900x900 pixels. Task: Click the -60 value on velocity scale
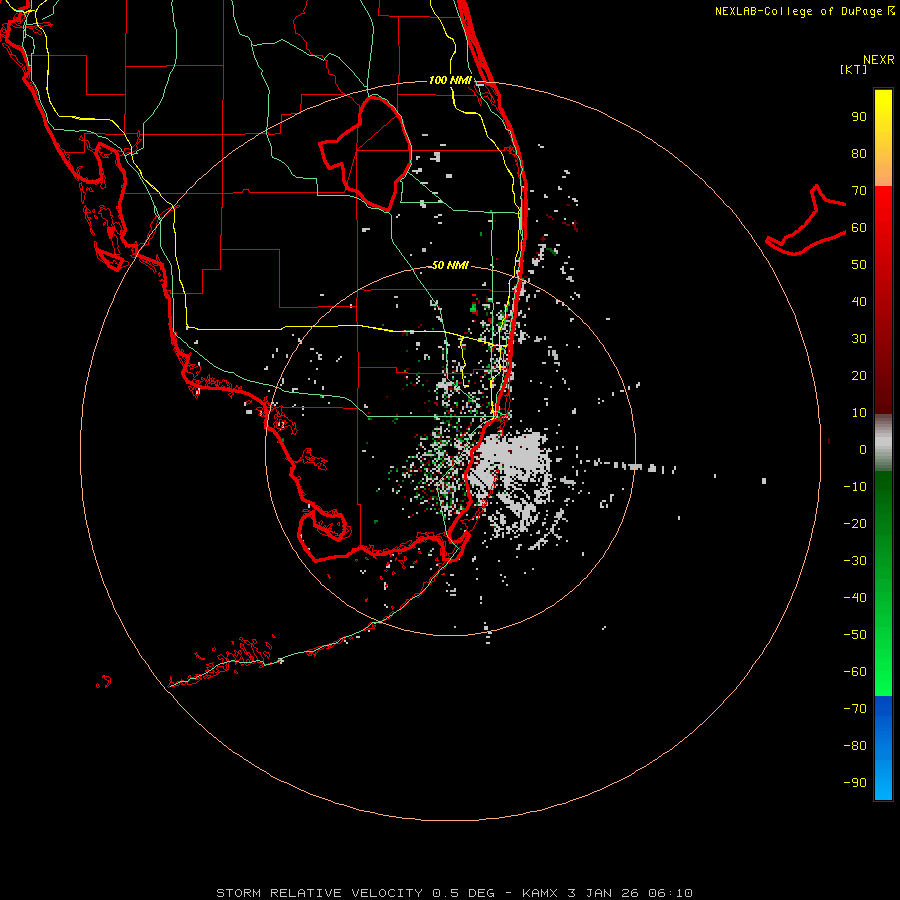[x=855, y=672]
